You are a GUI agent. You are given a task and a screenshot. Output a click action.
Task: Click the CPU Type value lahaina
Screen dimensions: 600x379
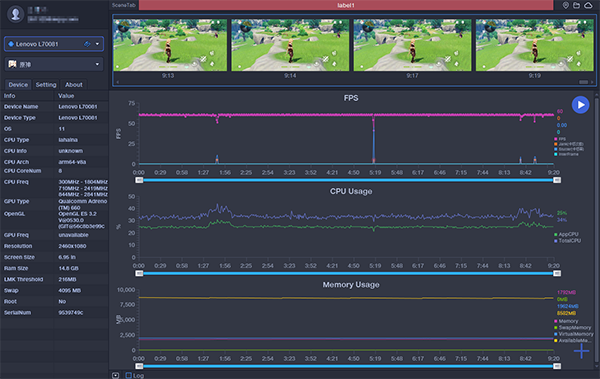coord(68,140)
